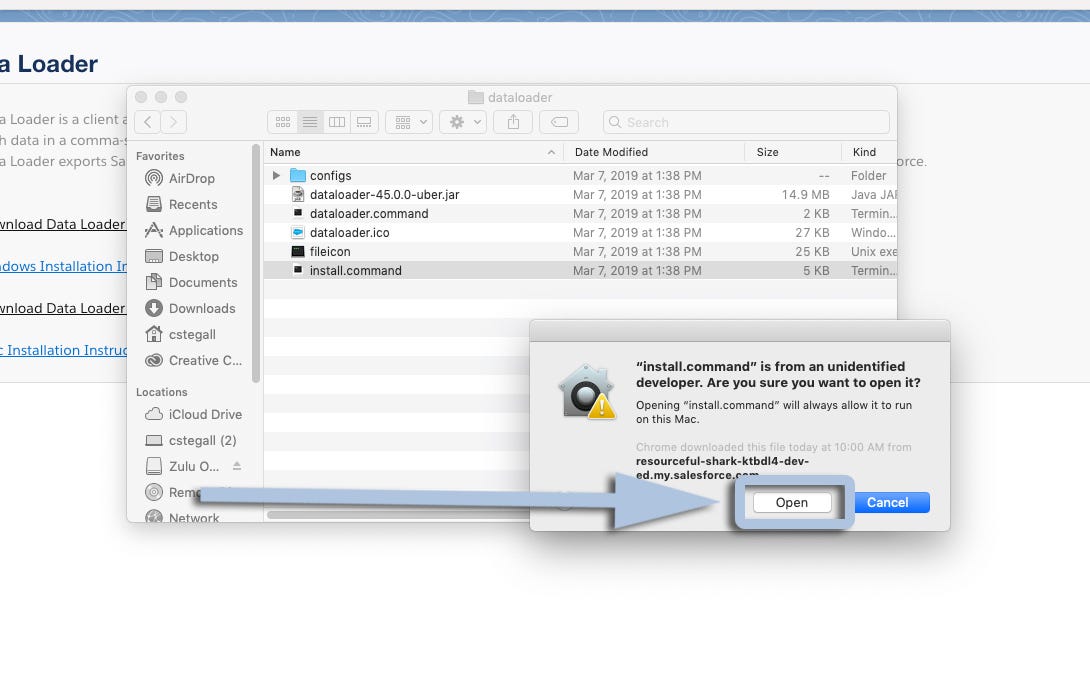Sort by Kind column header
This screenshot has width=1090, height=676.
pyautogui.click(x=869, y=152)
